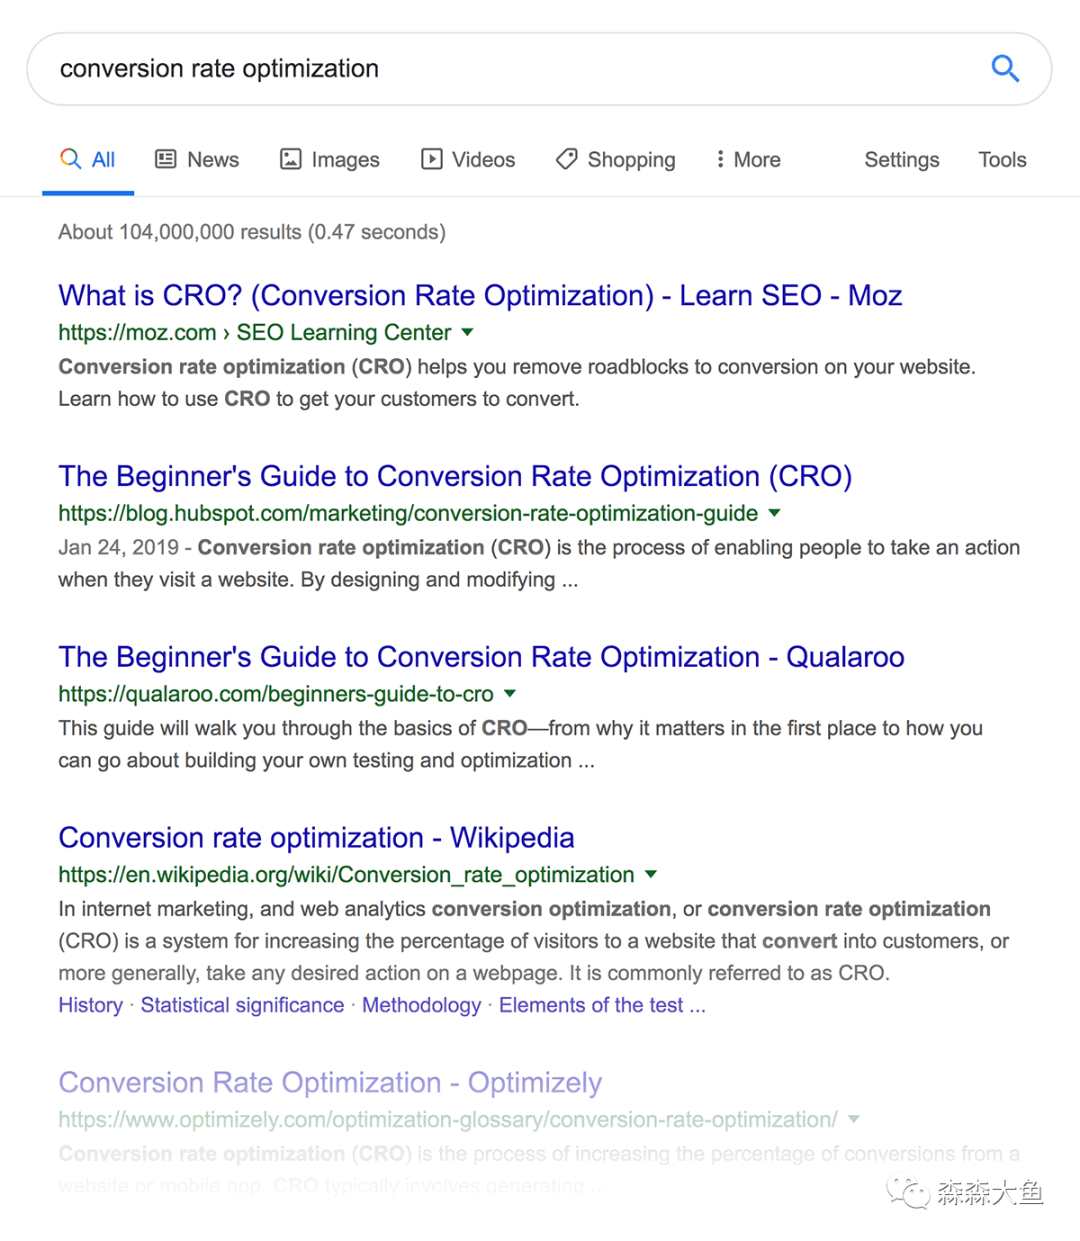Expand dropdown arrow next to qualaroo.com URL
The image size is (1080, 1241).
(x=510, y=693)
